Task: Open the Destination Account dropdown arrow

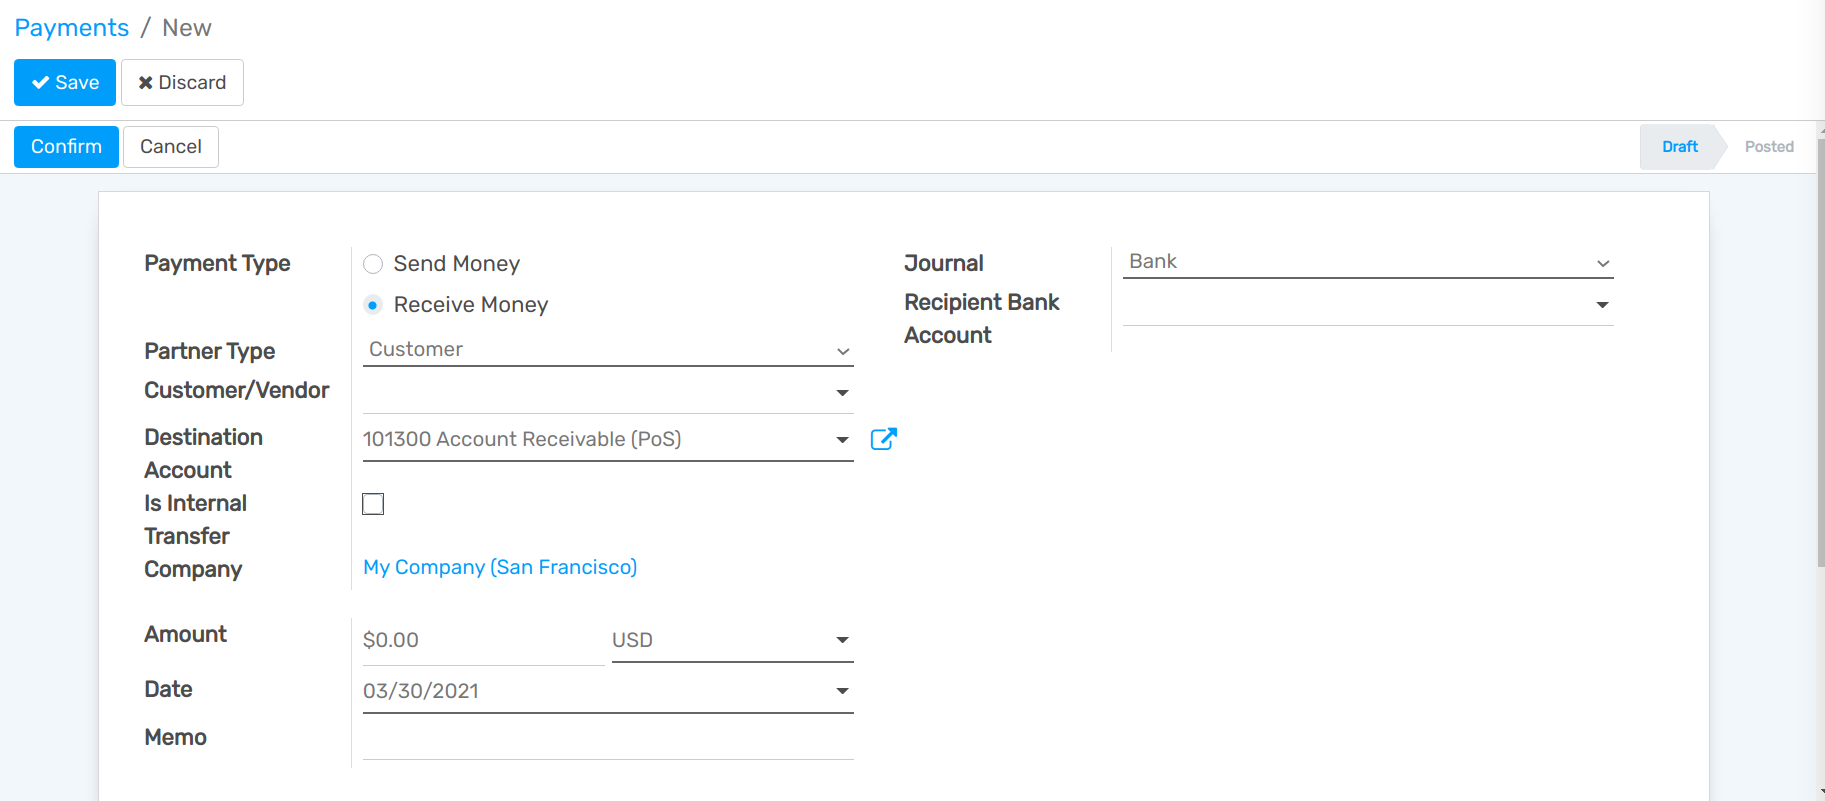Action: click(x=842, y=440)
